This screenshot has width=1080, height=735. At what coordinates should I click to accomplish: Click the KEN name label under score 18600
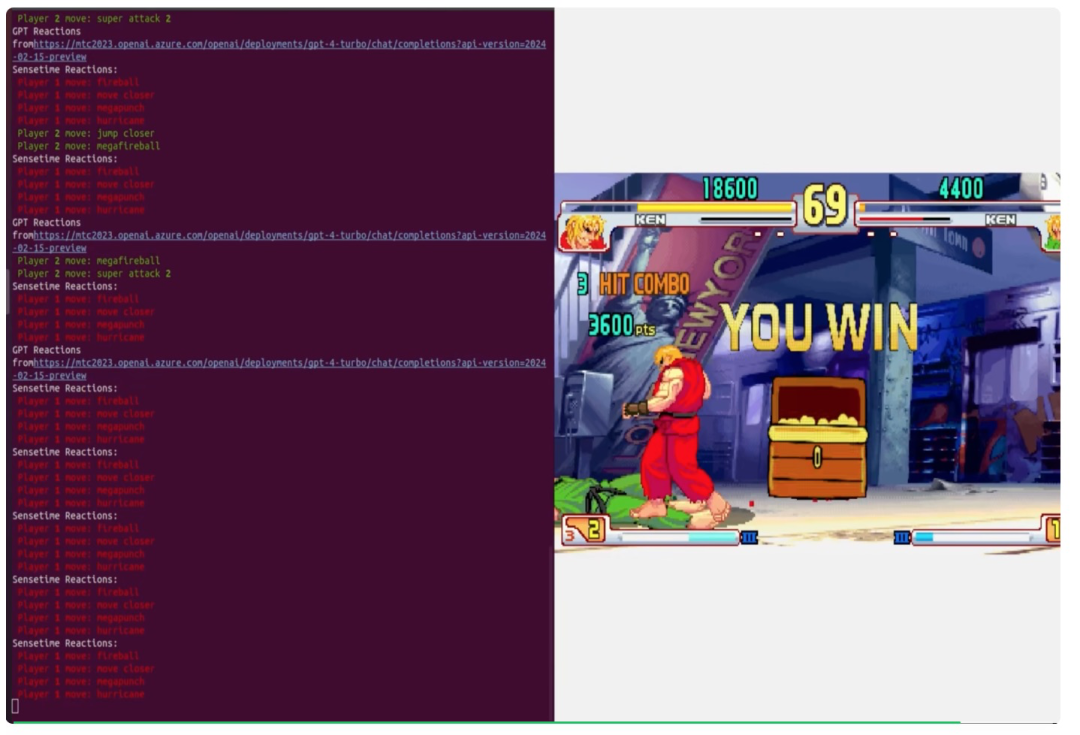pyautogui.click(x=650, y=220)
